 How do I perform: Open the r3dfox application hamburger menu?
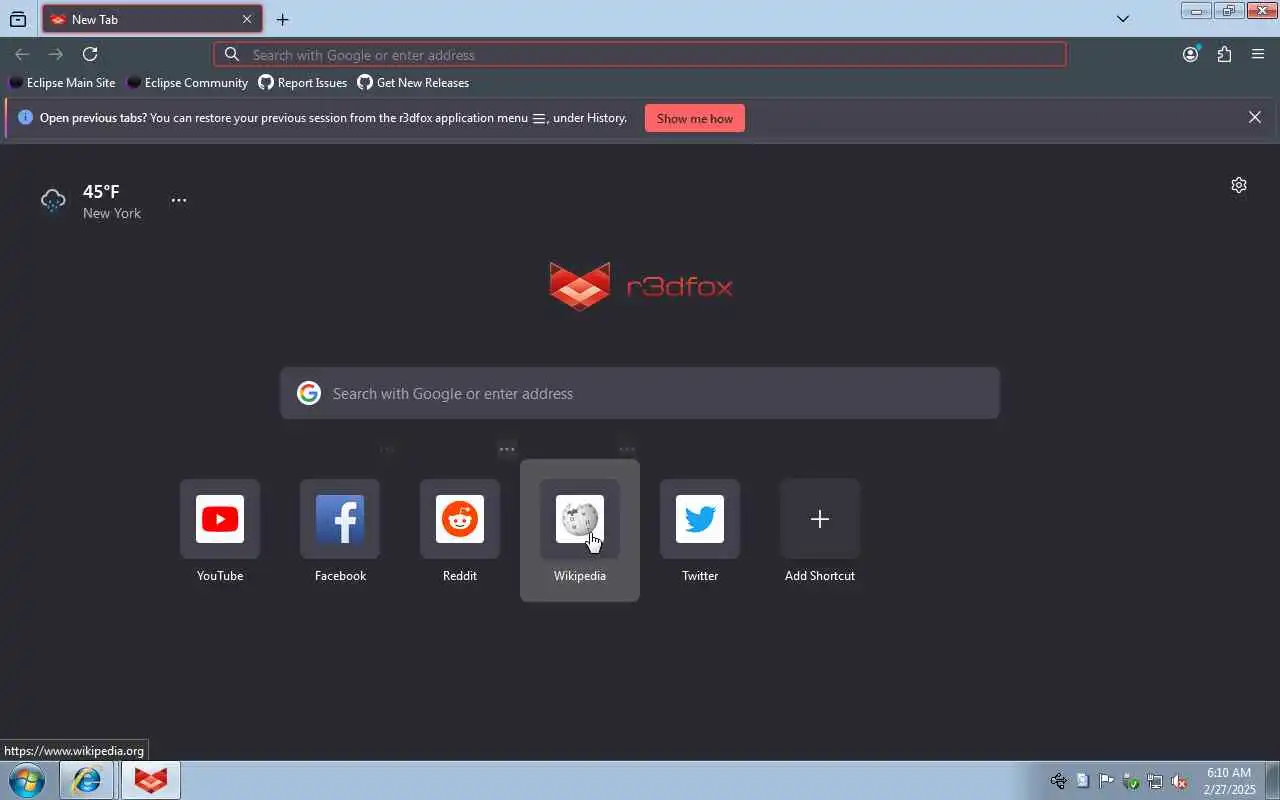[1258, 54]
